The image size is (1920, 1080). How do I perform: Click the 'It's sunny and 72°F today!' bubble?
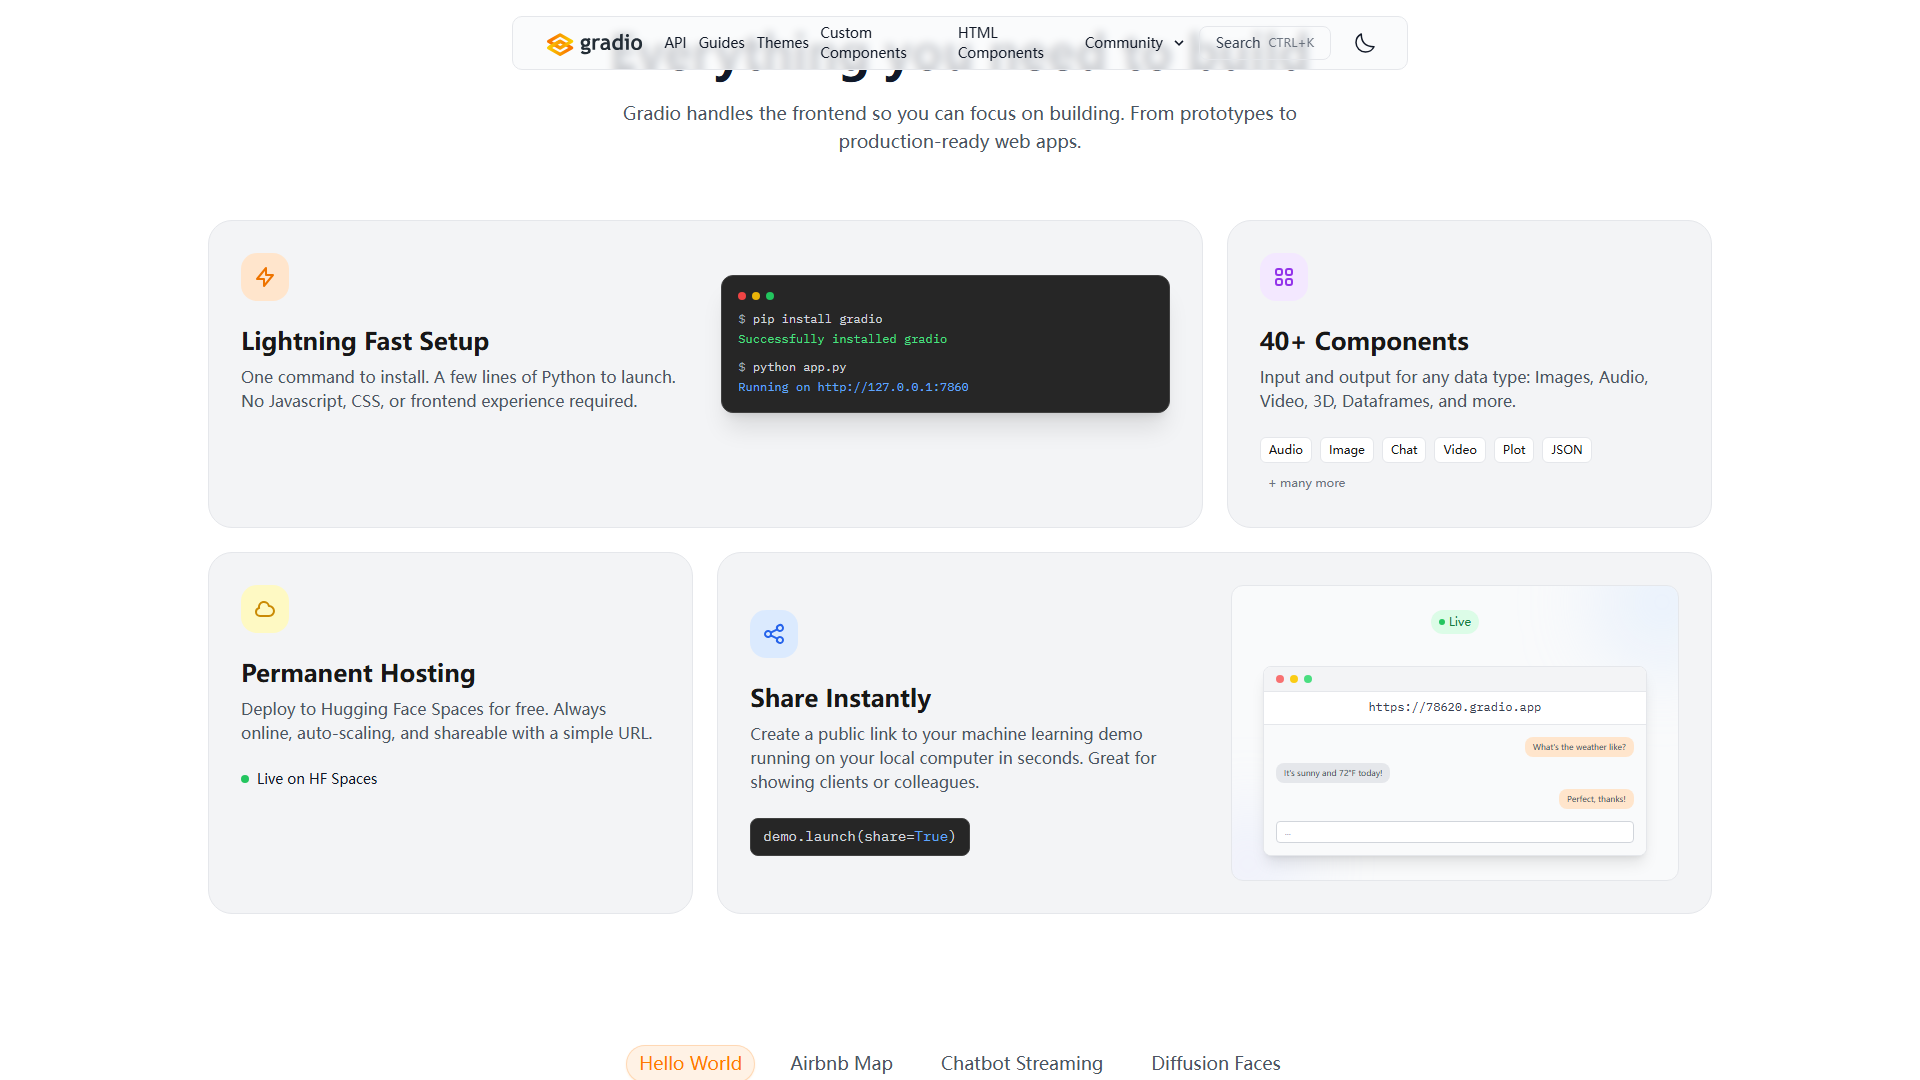point(1333,773)
